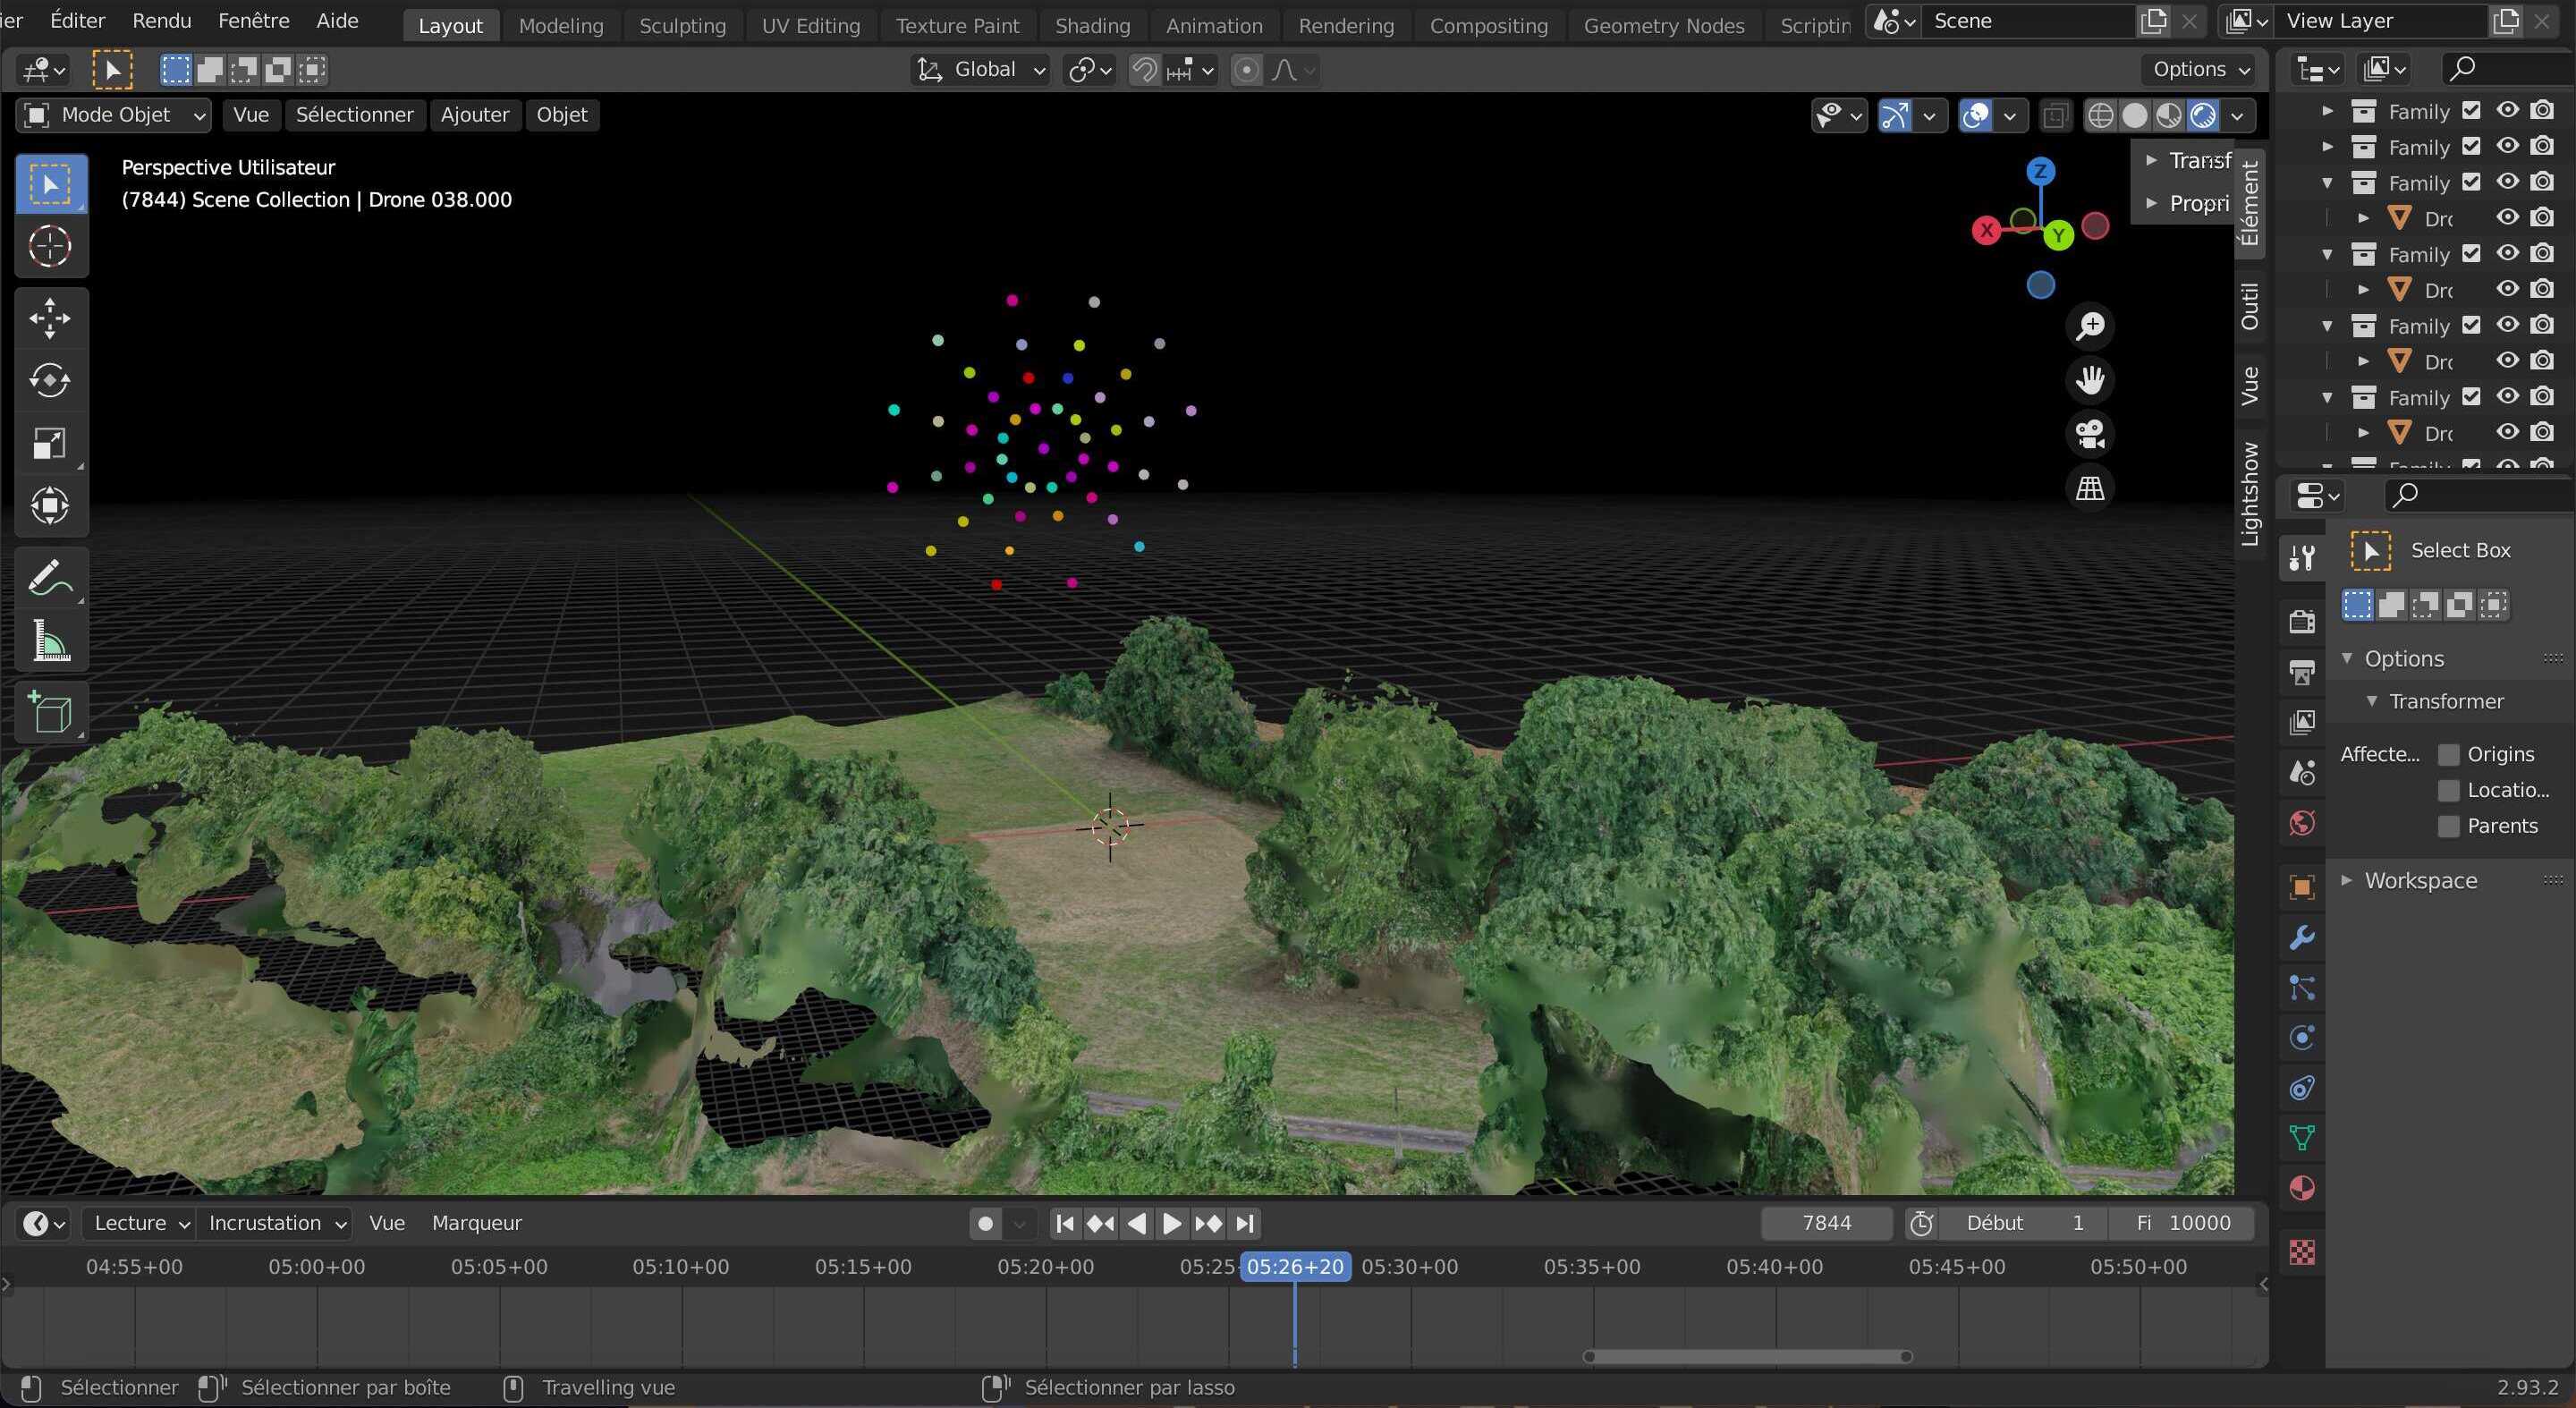The image size is (2576, 1408).
Task: Hide the first Family collection eye icon
Action: click(x=2507, y=111)
